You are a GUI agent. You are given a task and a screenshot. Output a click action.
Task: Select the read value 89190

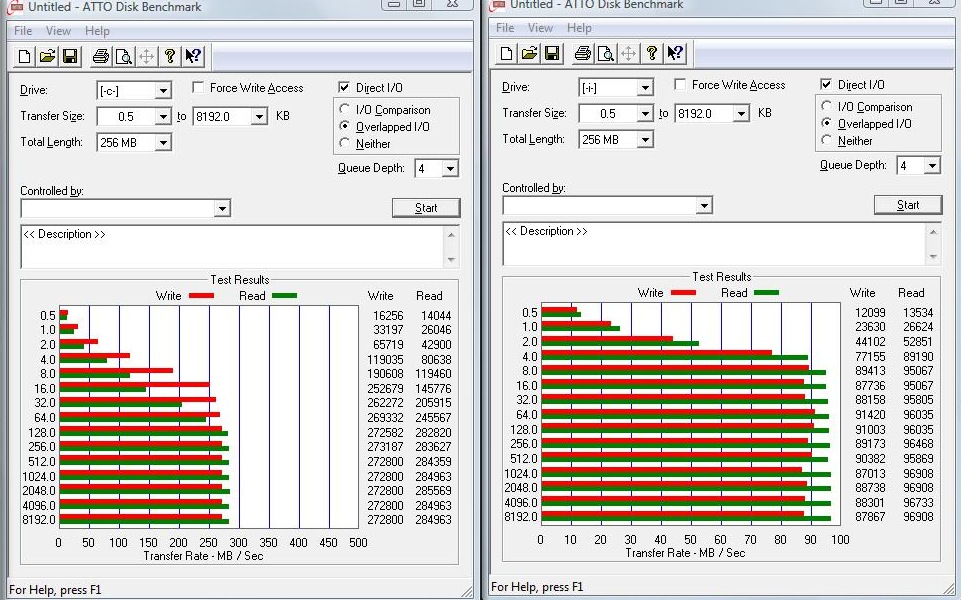tap(918, 357)
